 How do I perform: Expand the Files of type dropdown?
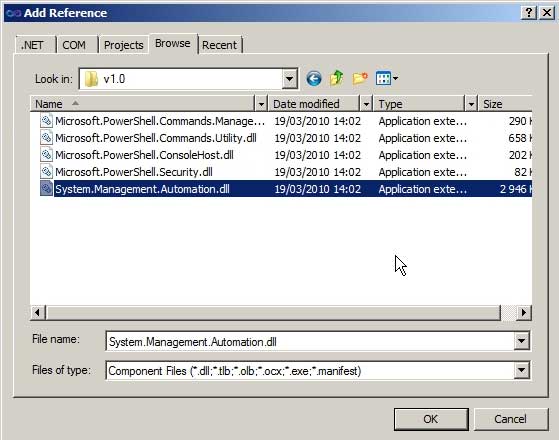521,370
